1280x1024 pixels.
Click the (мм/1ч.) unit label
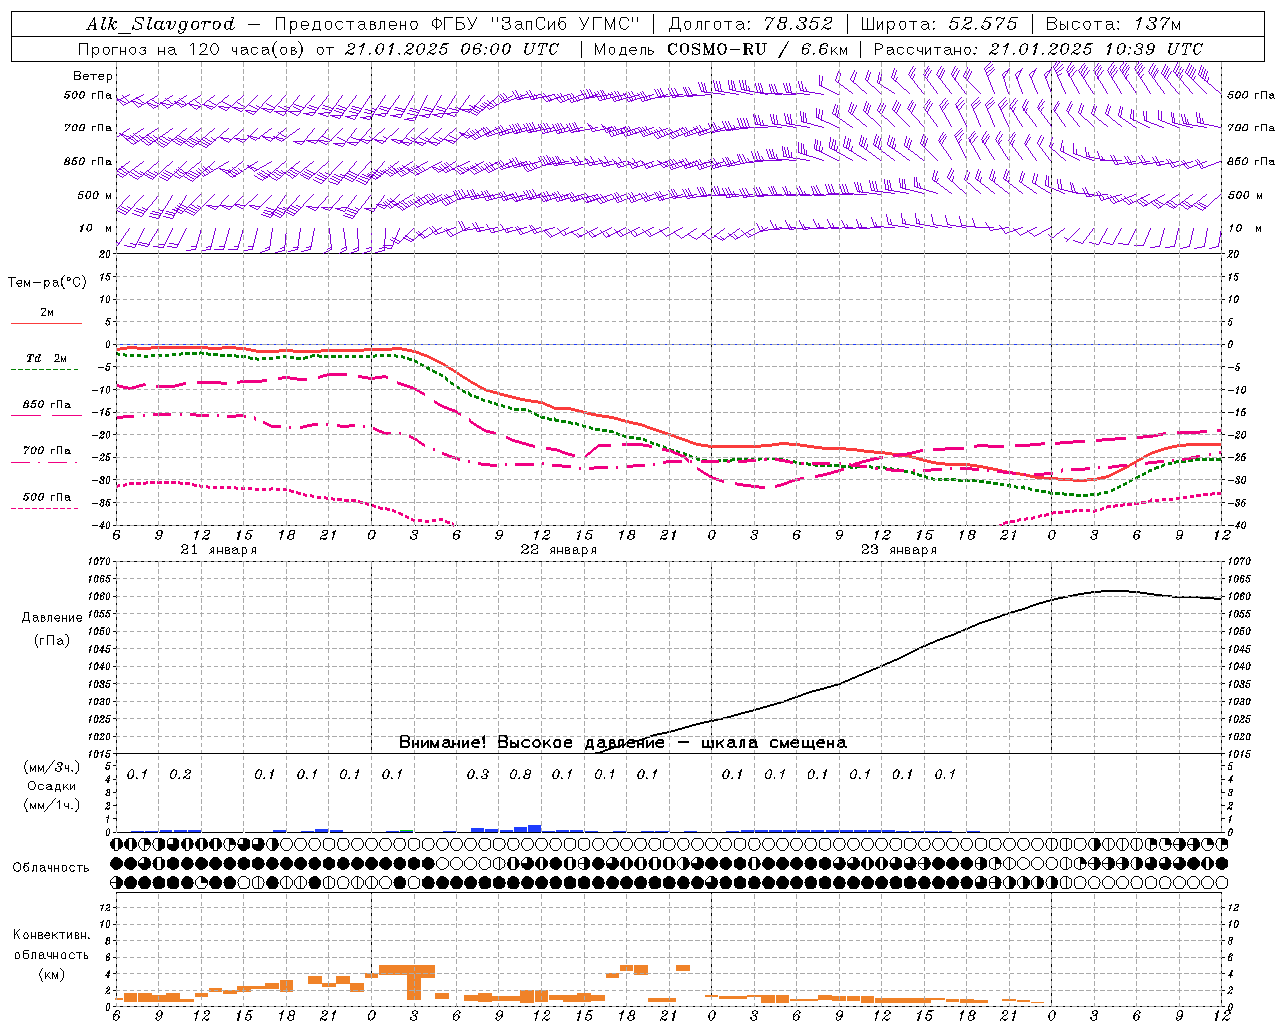[x=52, y=805]
